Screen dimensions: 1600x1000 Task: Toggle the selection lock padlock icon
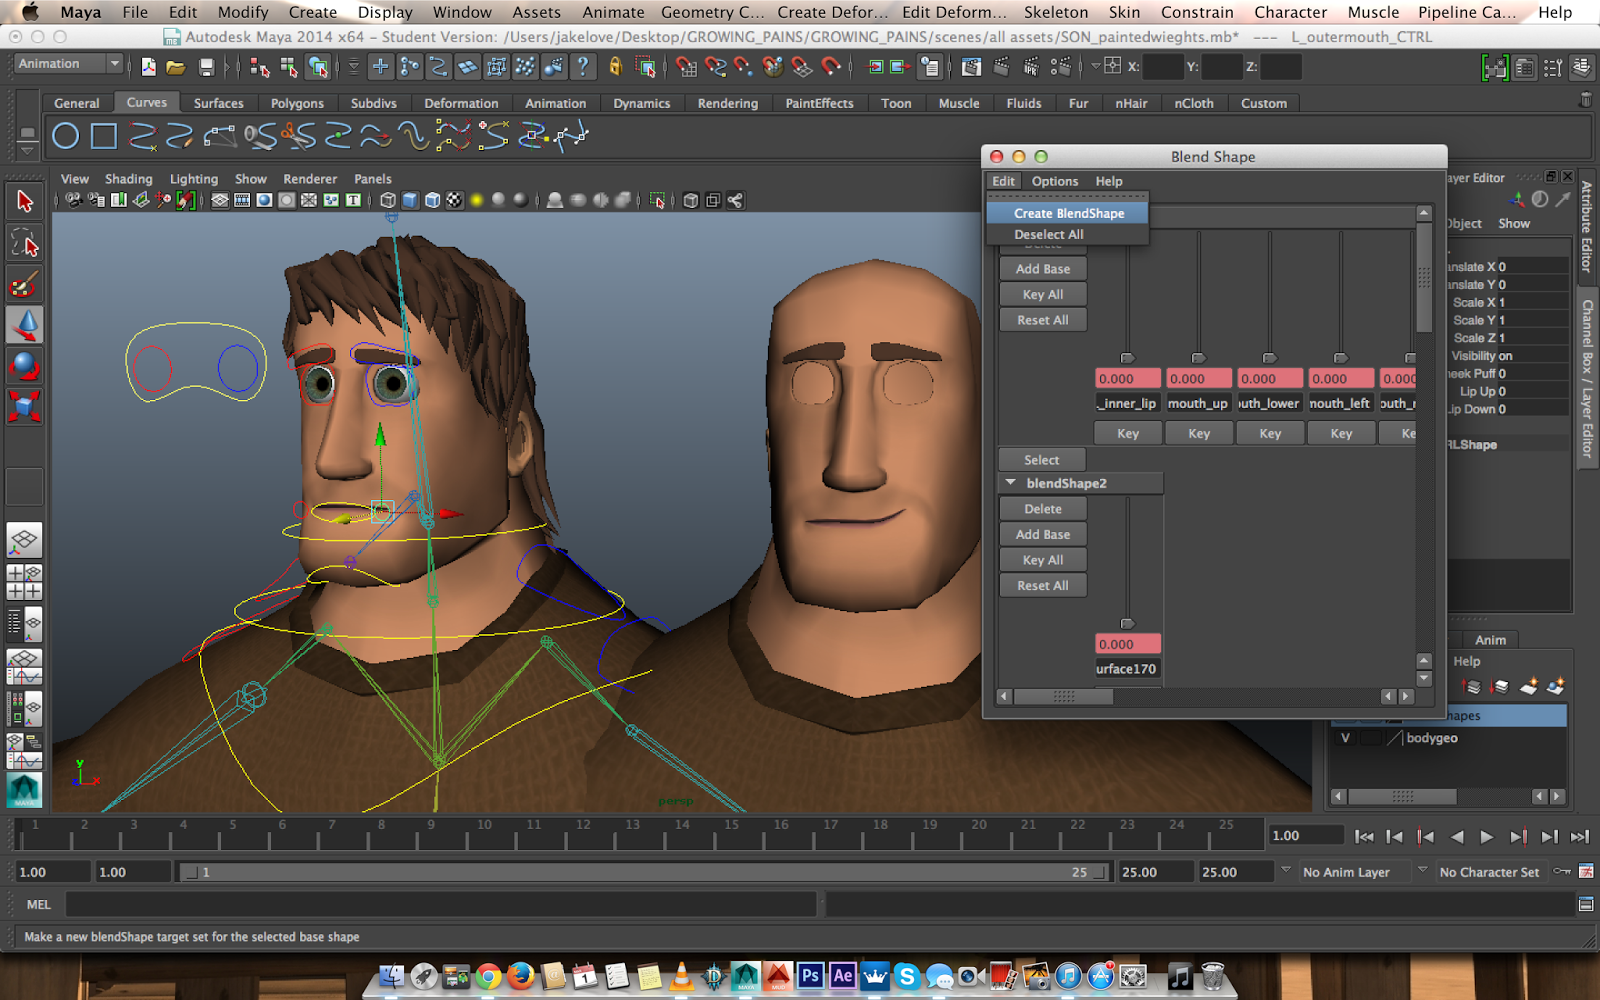point(615,67)
